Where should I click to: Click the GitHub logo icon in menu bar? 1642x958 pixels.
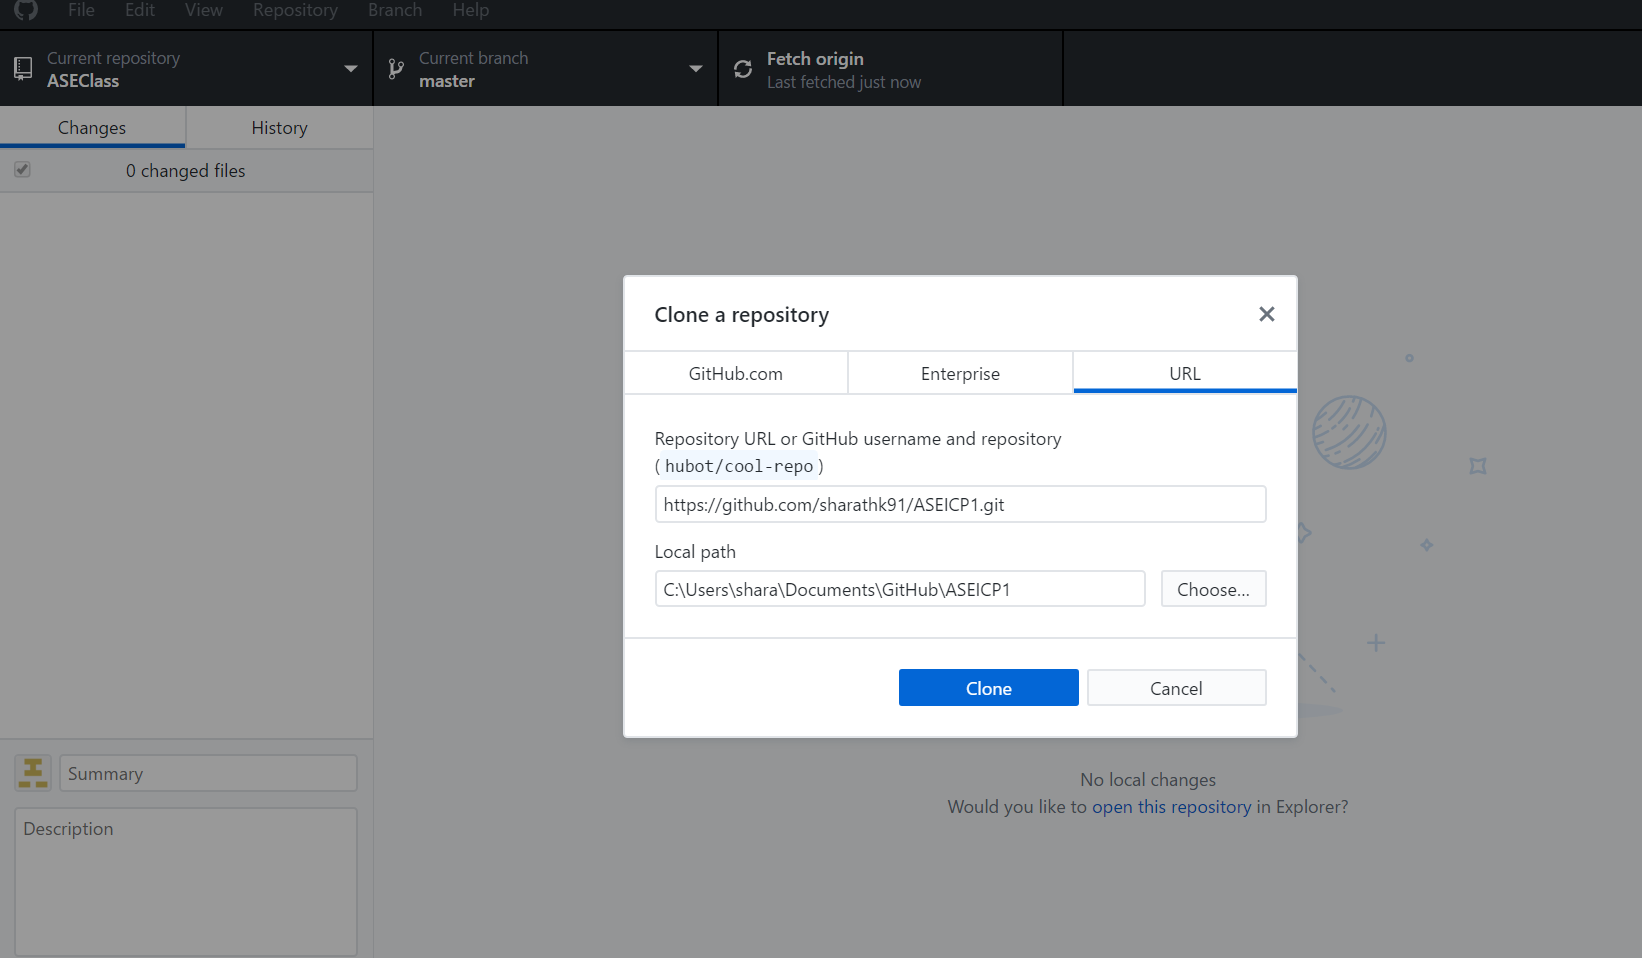(26, 10)
